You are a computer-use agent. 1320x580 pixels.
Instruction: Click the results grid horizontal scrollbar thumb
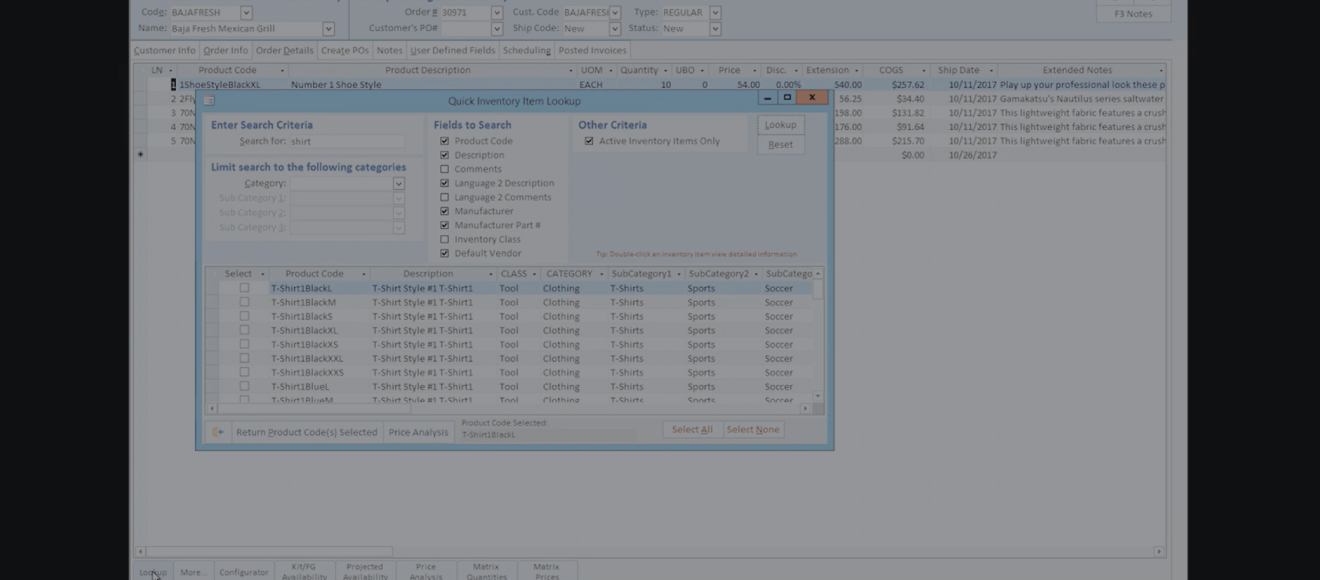click(x=314, y=408)
